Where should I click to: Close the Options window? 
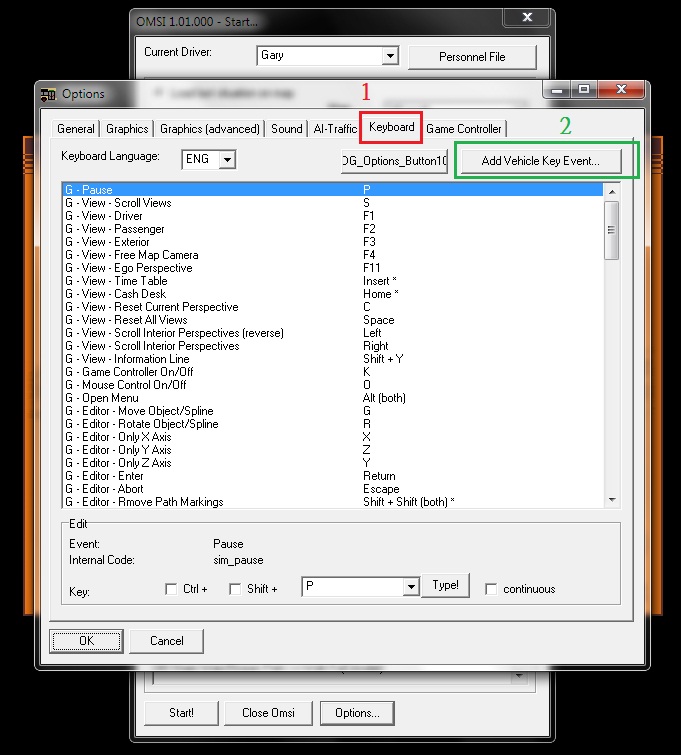coord(621,90)
